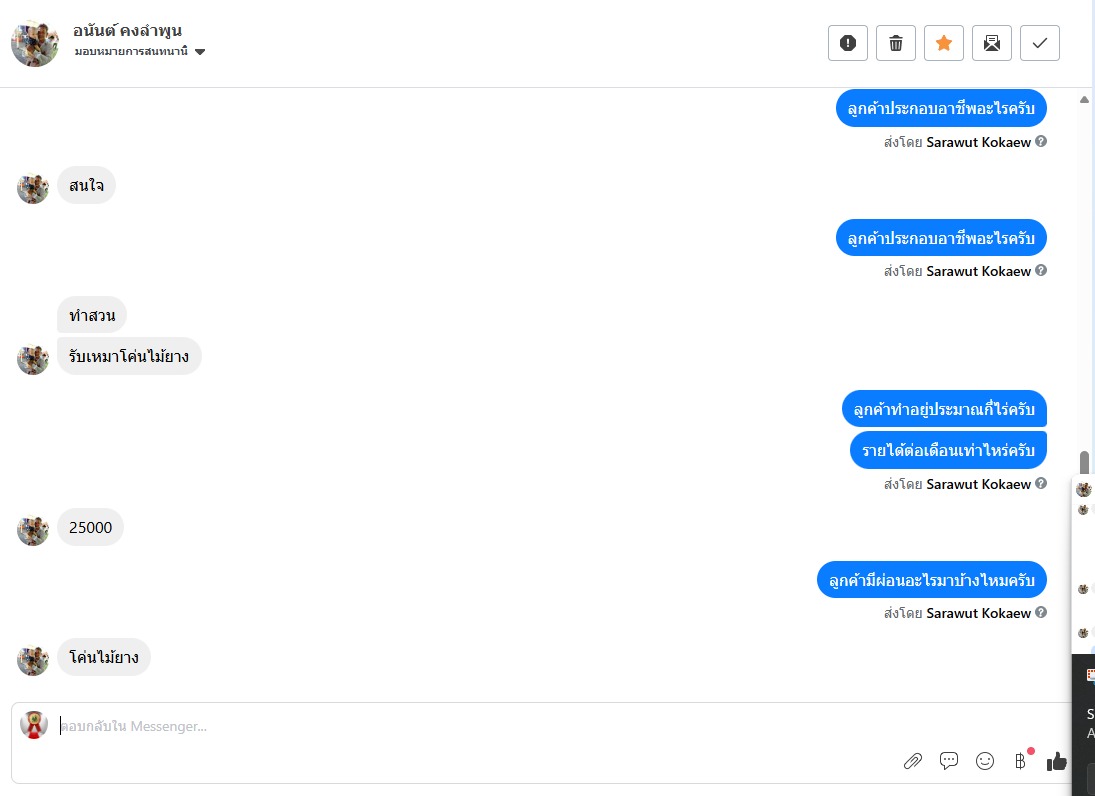Mark conversation as unread with envelope icon
Screen dimensions: 1095x796
[992, 43]
